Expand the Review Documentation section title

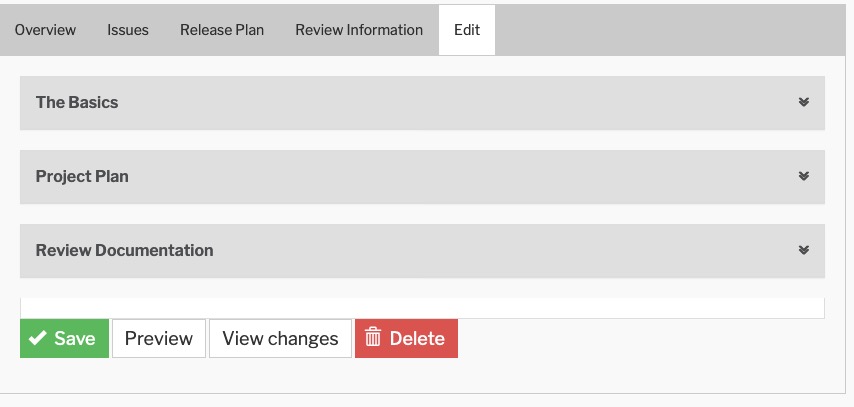click(124, 250)
